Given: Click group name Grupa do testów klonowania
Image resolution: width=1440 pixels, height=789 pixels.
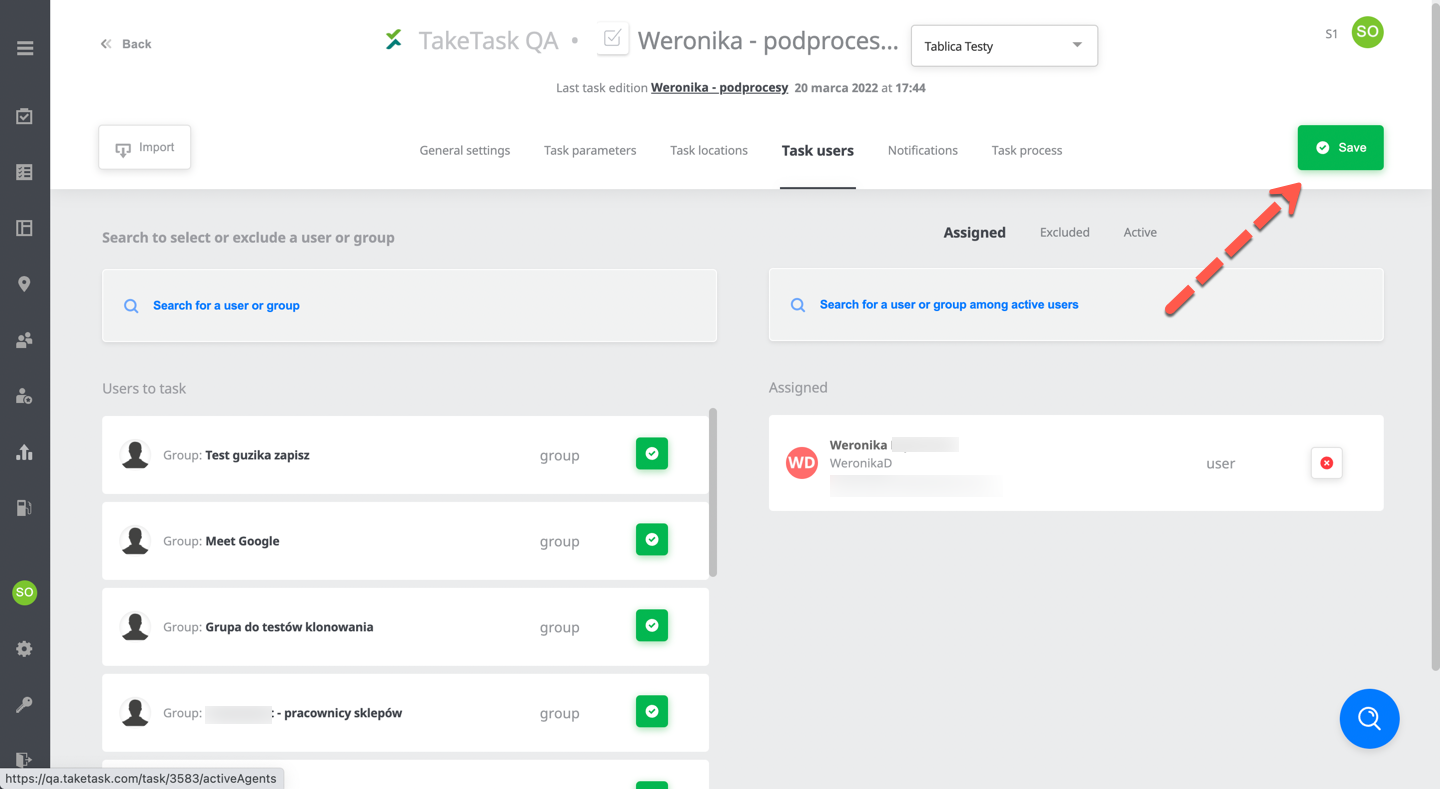Looking at the screenshot, I should (289, 627).
